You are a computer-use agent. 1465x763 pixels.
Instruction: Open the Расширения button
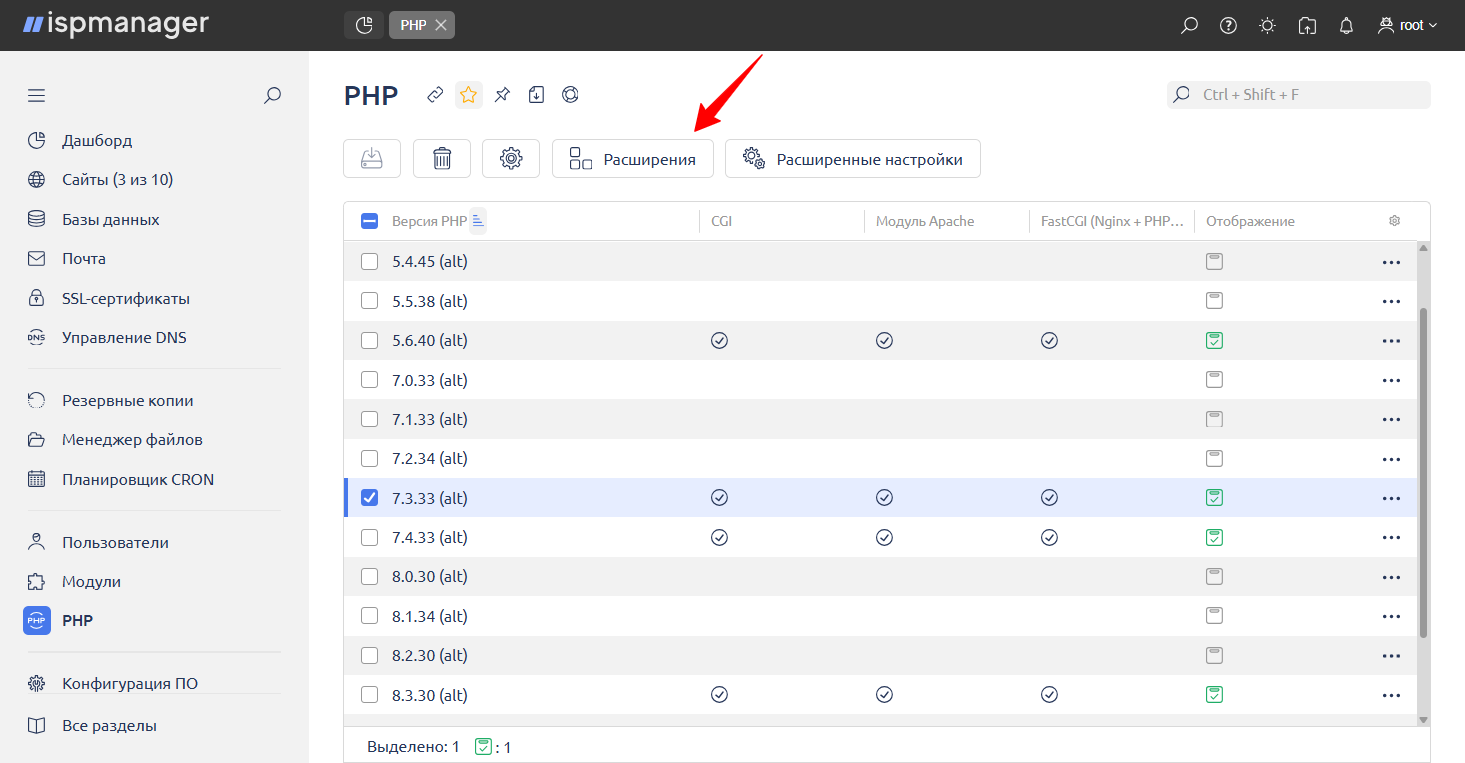pyautogui.click(x=632, y=158)
